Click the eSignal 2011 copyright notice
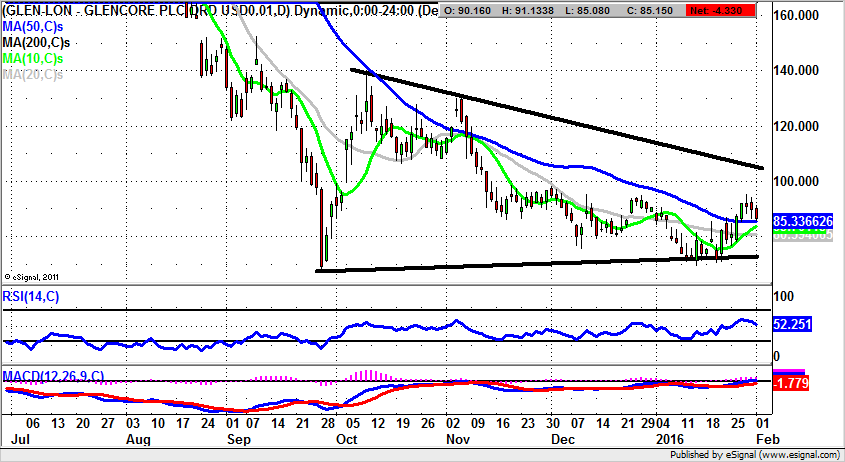 [x=35, y=275]
